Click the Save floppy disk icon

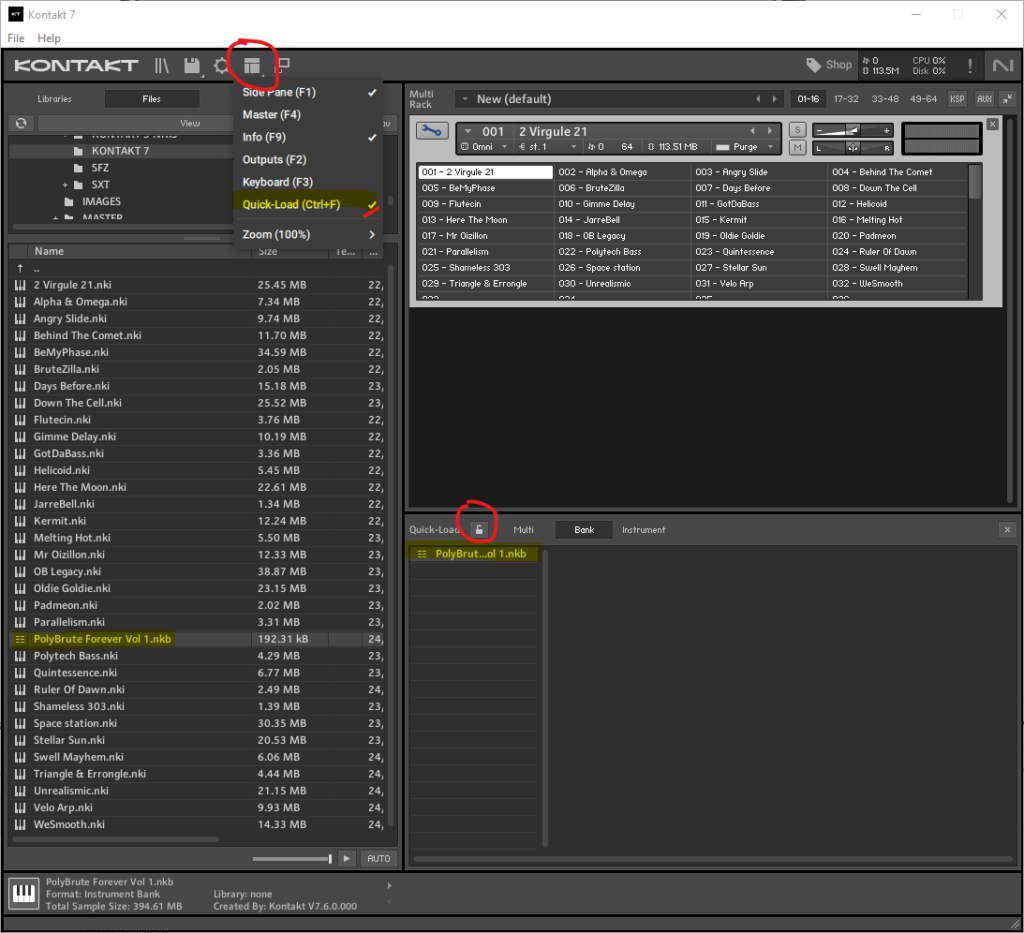tap(192, 66)
